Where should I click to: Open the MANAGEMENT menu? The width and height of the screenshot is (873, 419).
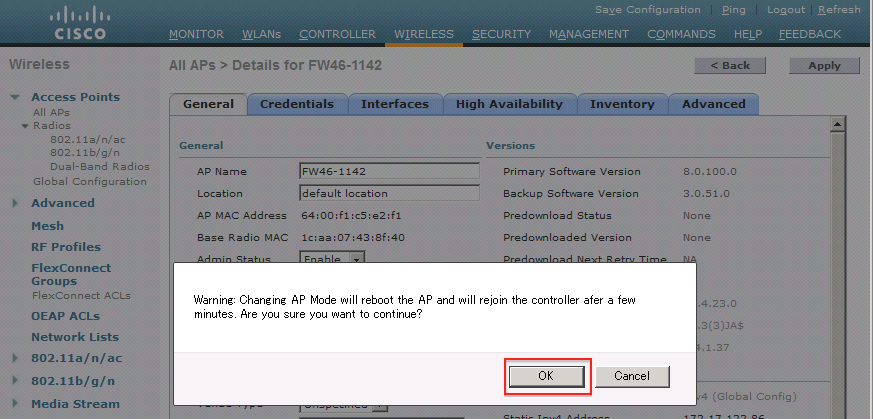589,34
